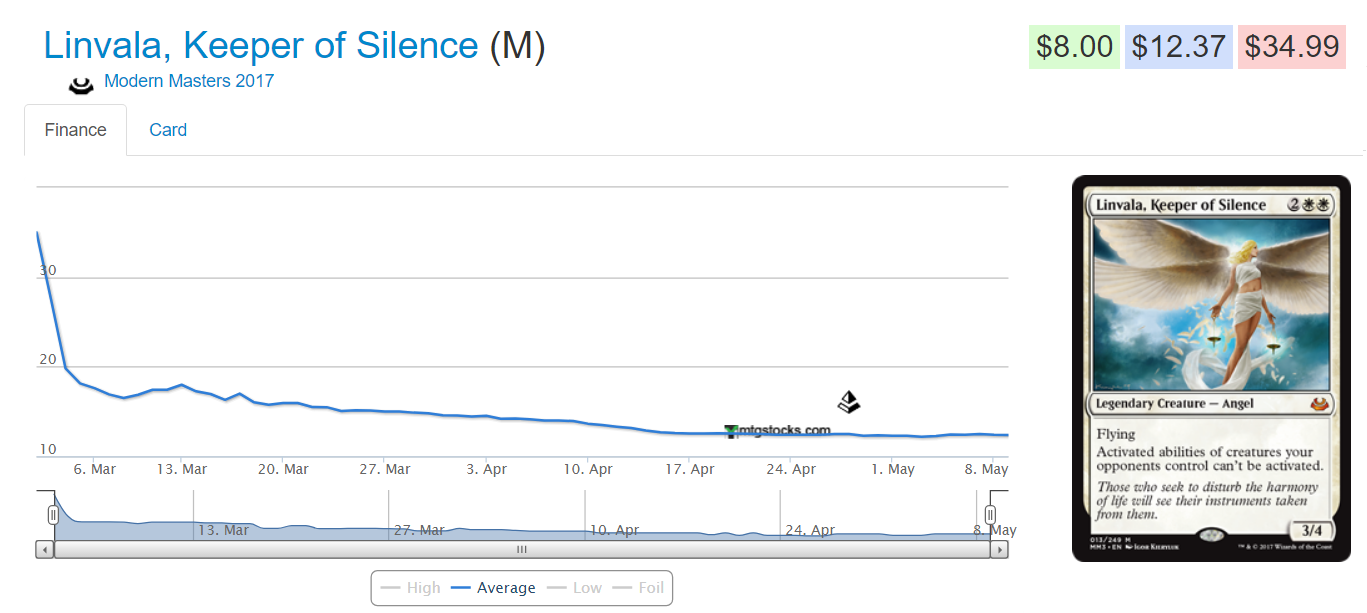Viewport: 1367px width, 613px height.
Task: Toggle the Foil series in the chart legend
Action: coord(638,588)
